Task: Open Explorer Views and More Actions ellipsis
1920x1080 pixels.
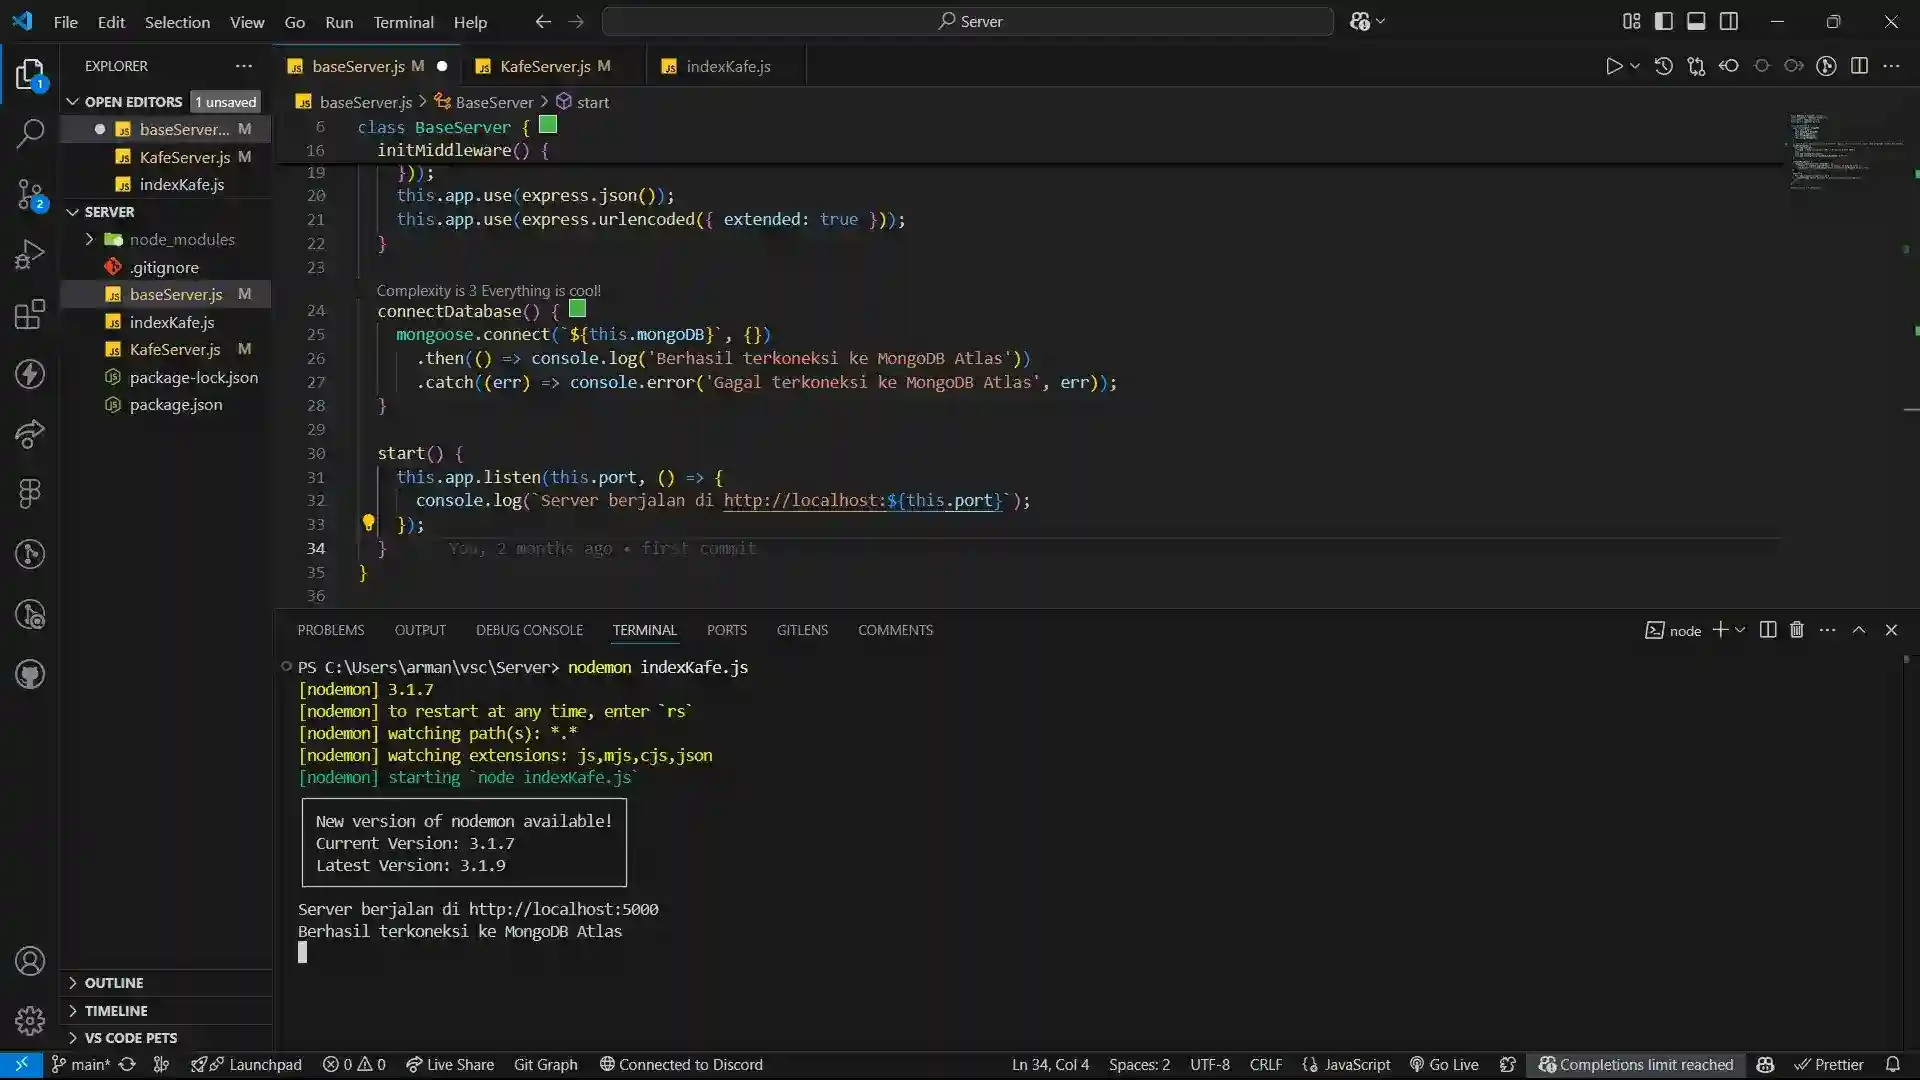Action: pyautogui.click(x=244, y=66)
